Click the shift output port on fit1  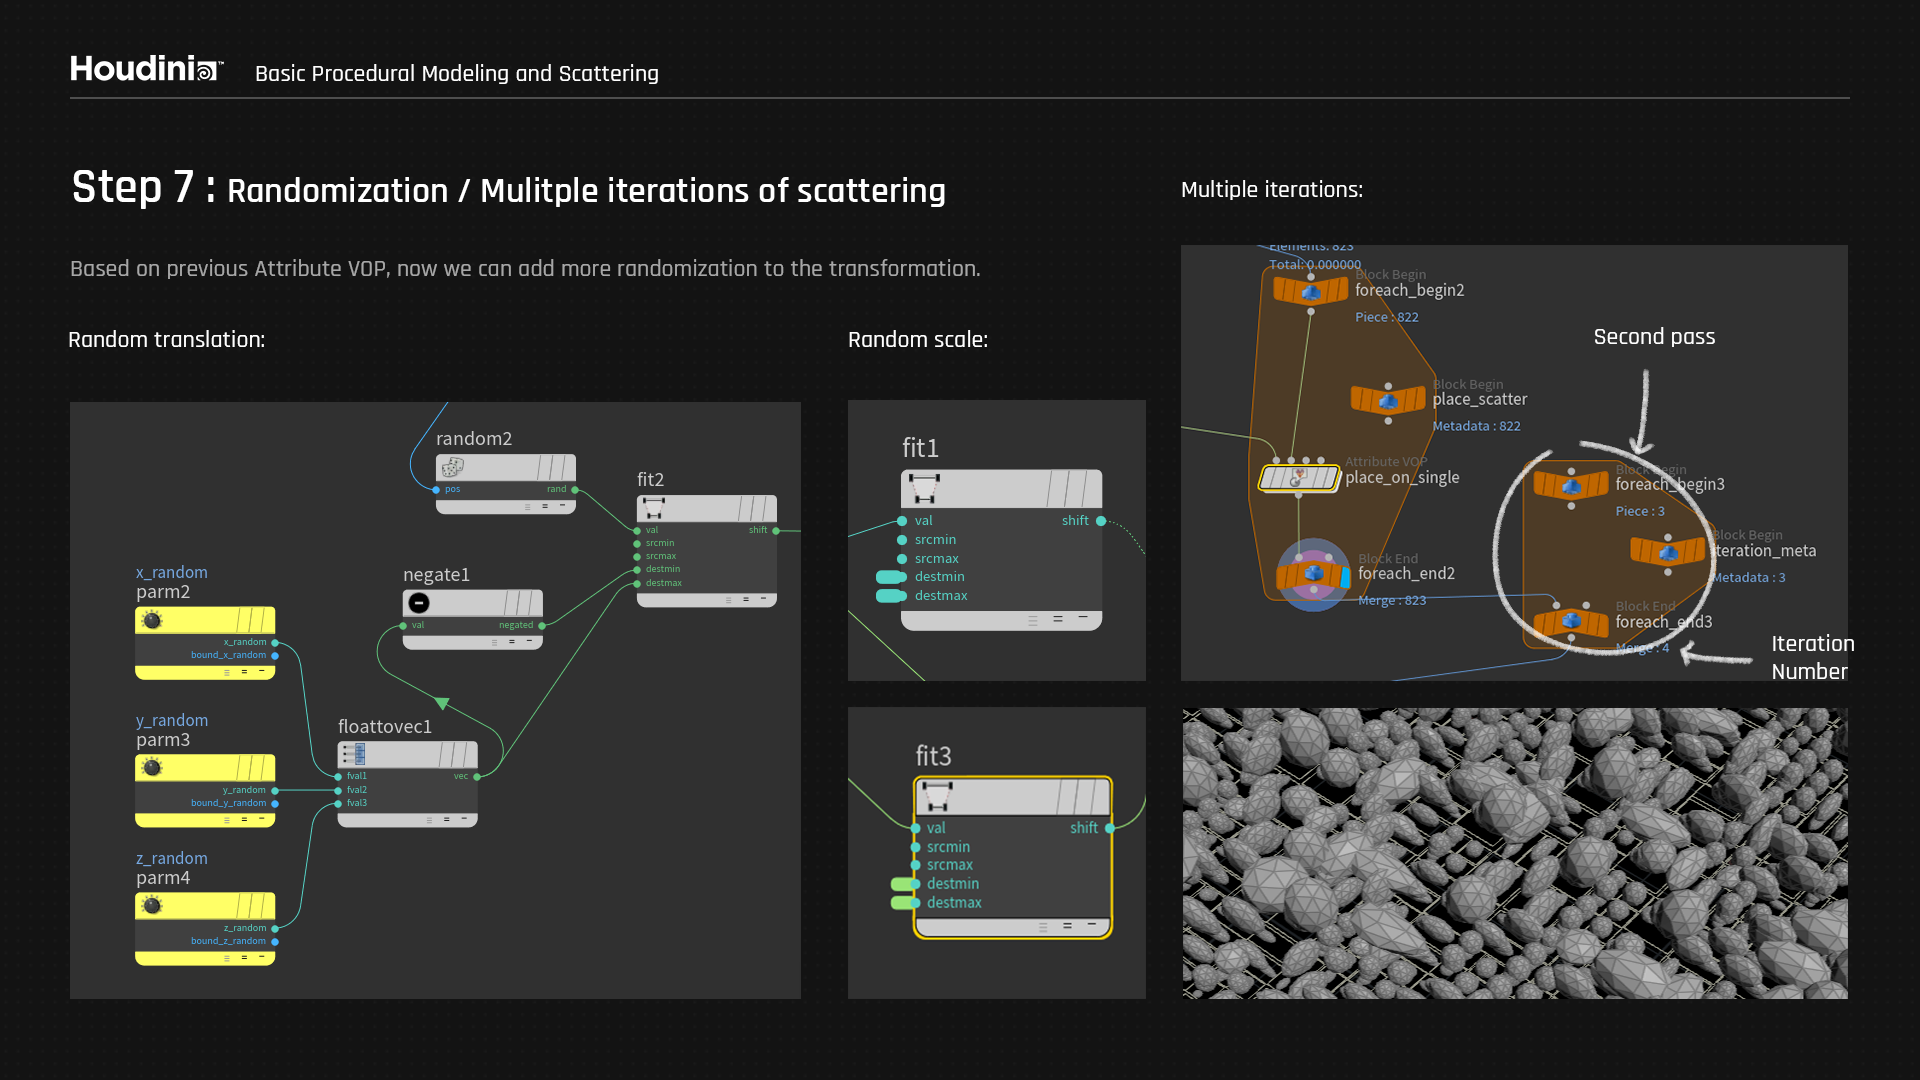(x=1101, y=521)
